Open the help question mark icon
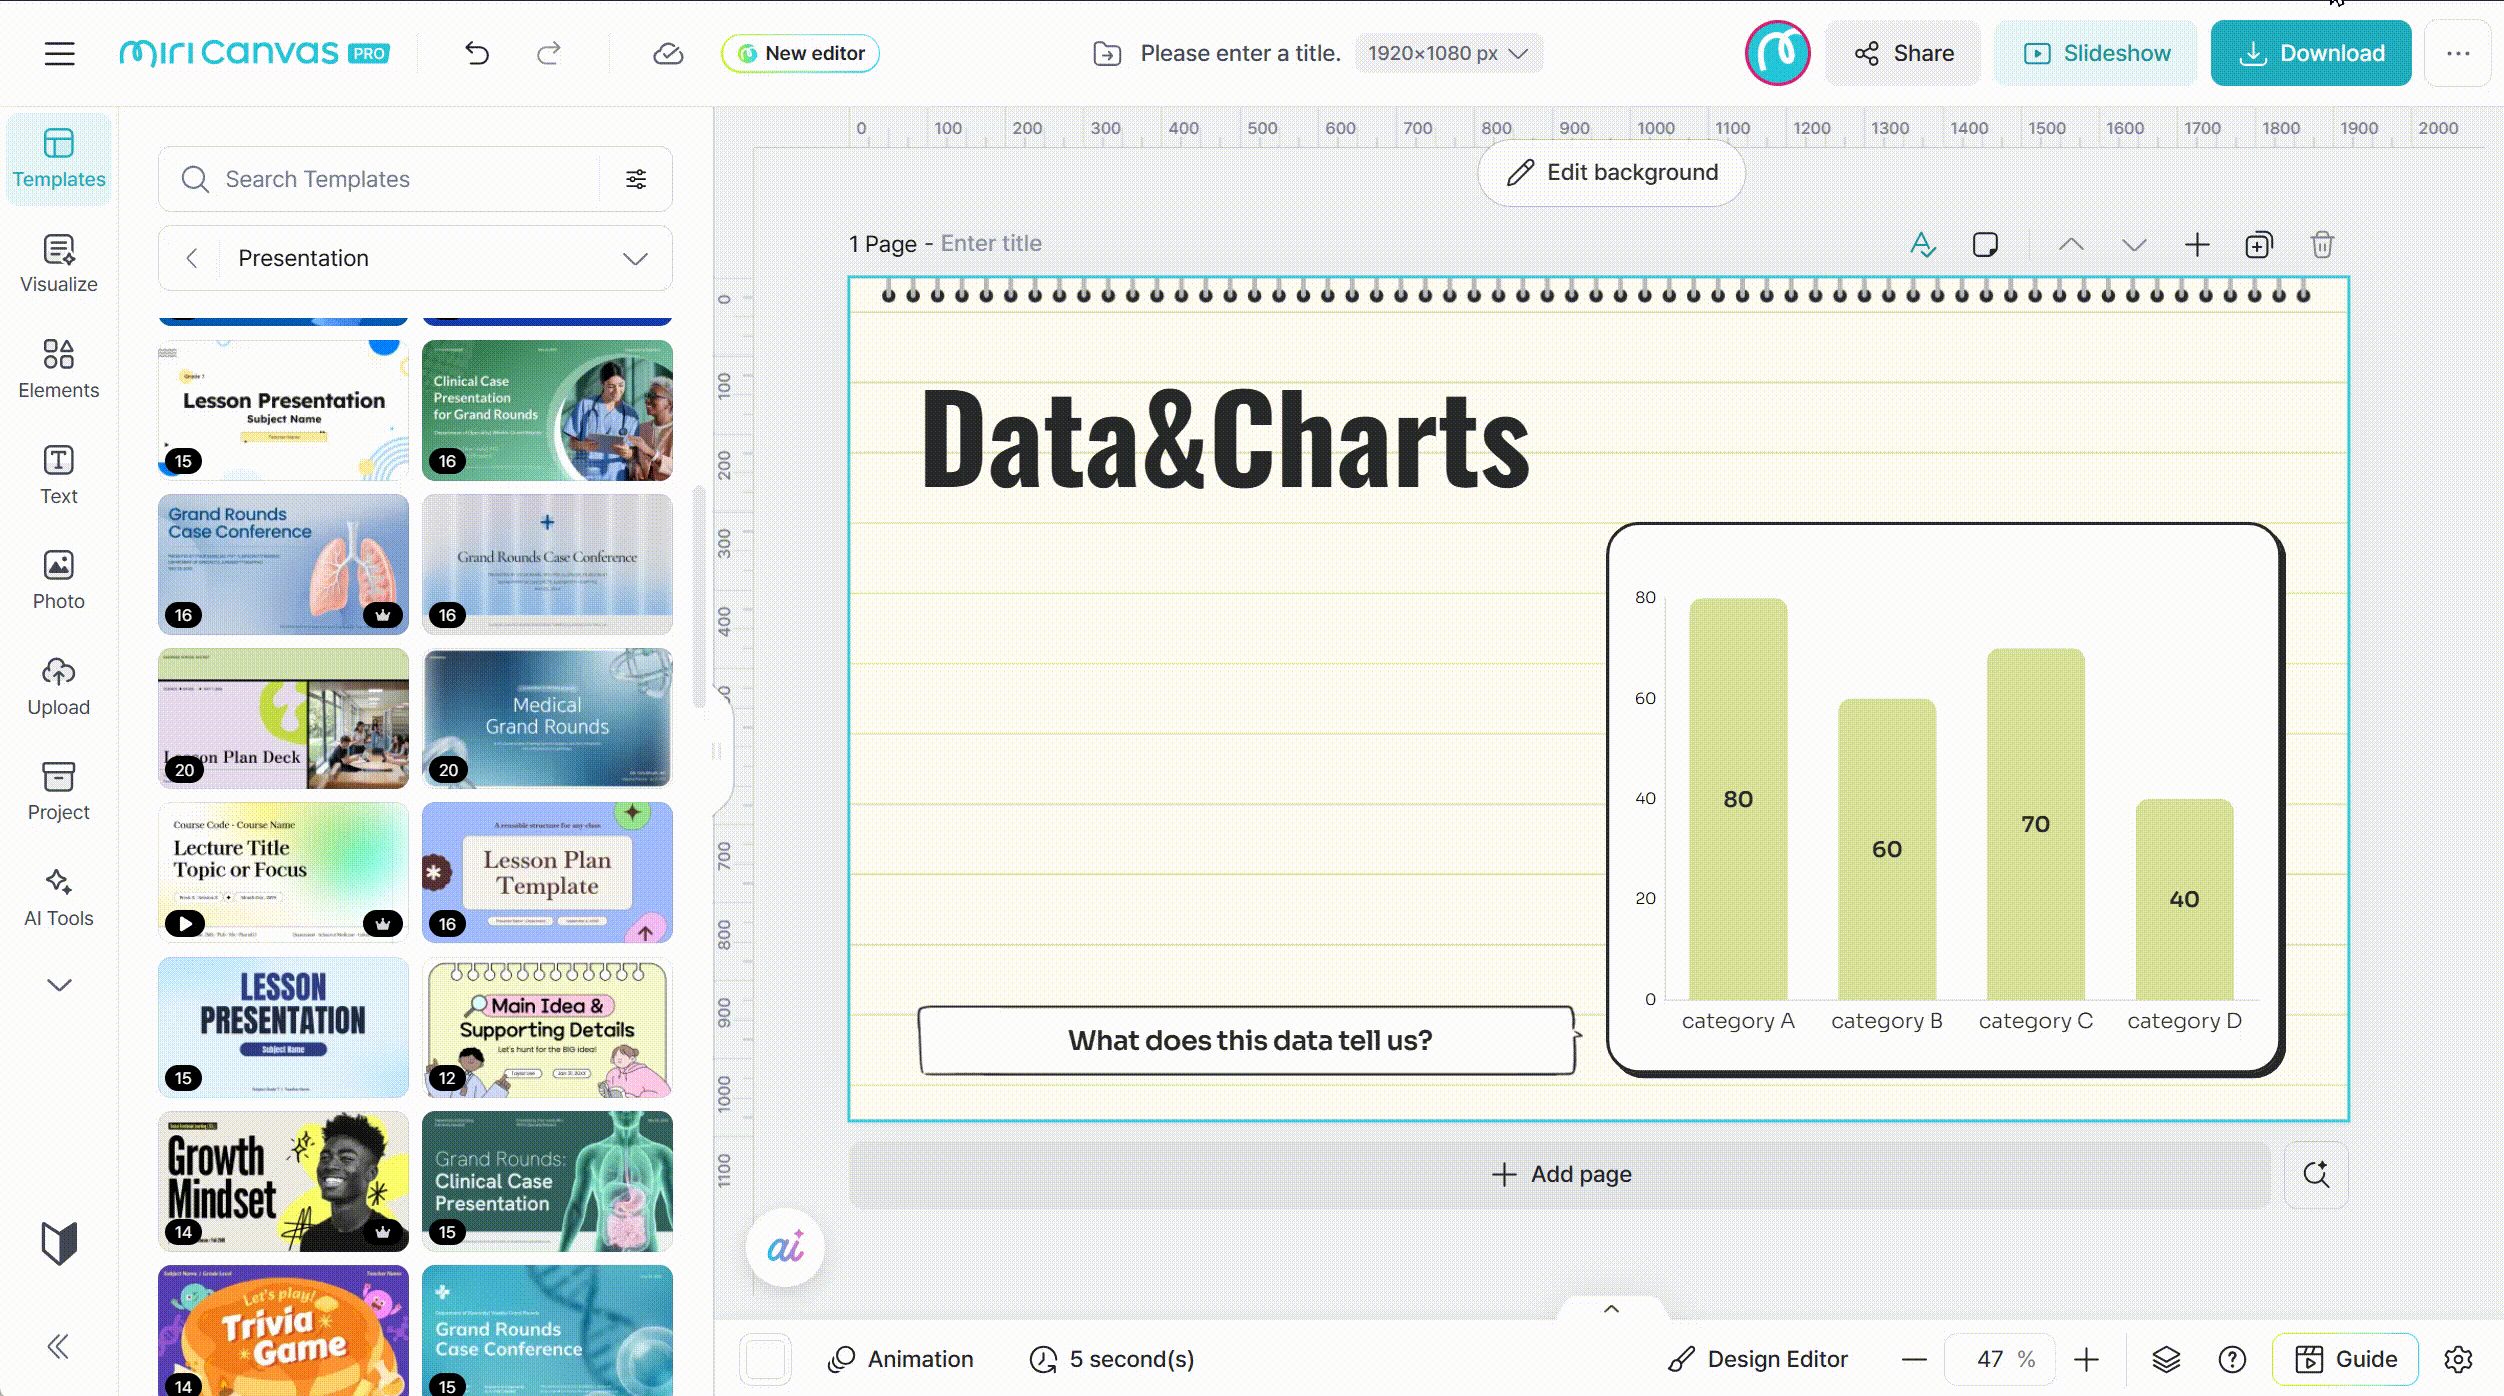The image size is (2504, 1396). 2232,1359
